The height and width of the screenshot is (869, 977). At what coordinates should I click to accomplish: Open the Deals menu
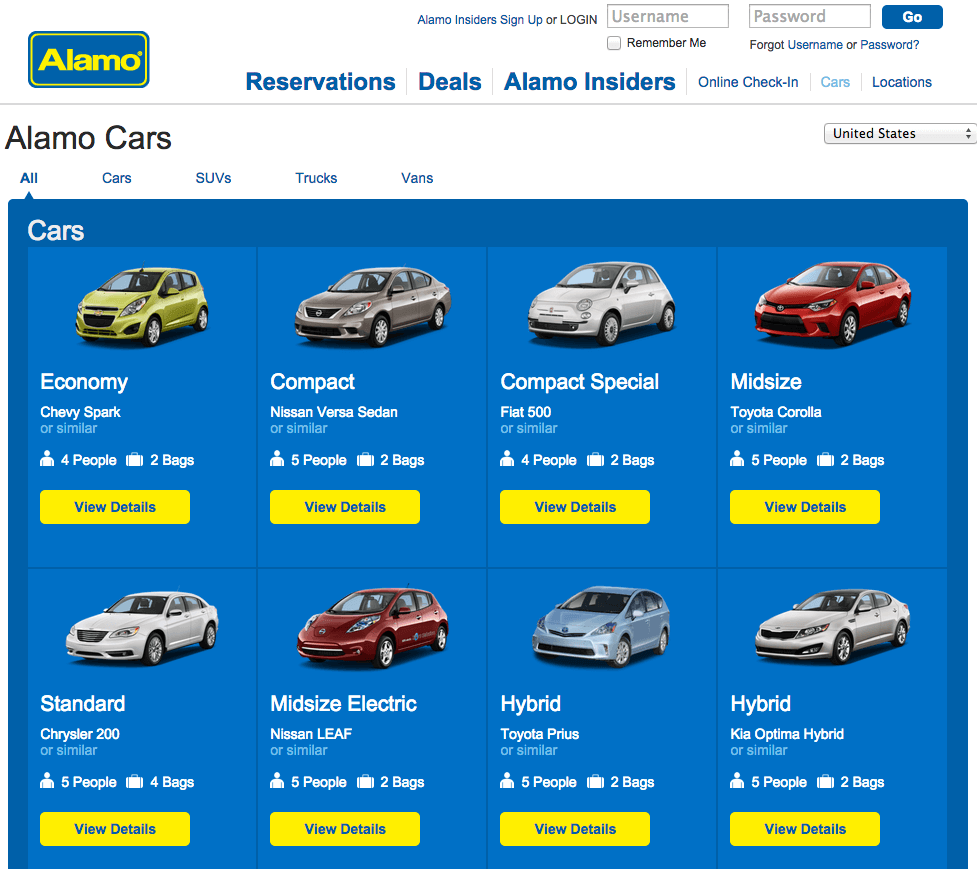coord(449,82)
